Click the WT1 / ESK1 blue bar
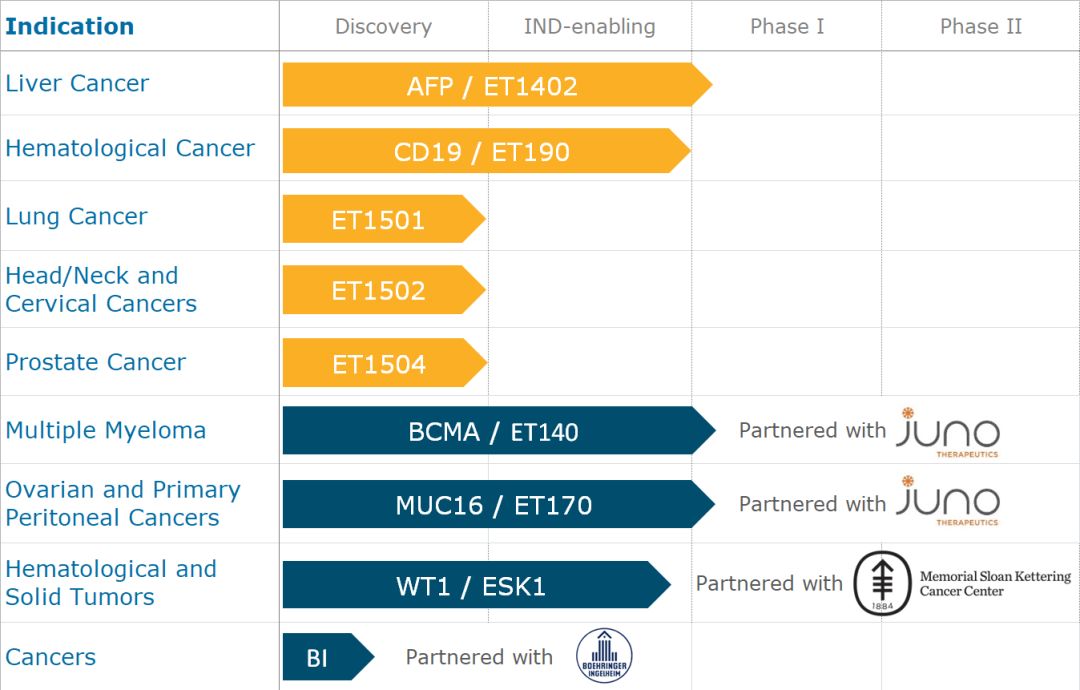 coord(471,585)
